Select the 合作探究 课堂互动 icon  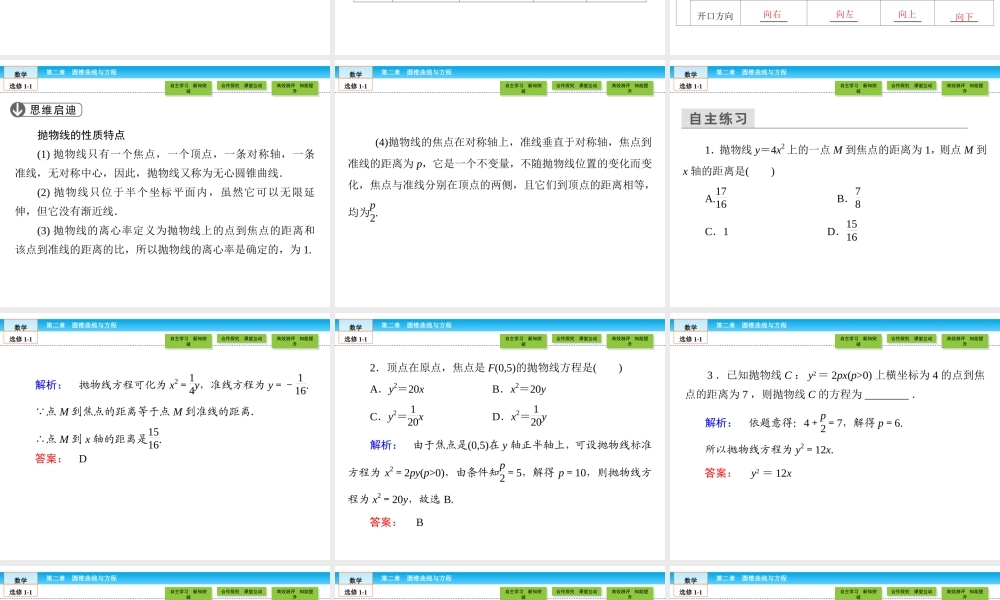click(x=245, y=86)
